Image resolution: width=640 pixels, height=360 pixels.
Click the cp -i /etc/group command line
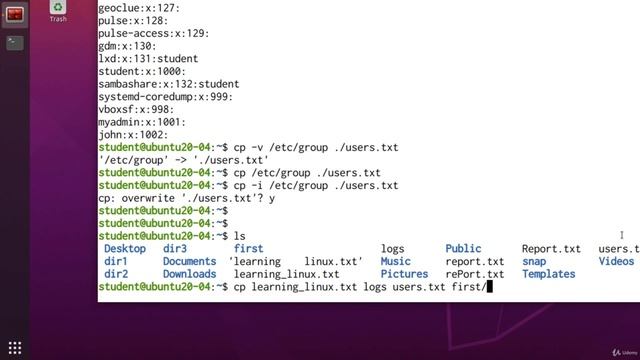pyautogui.click(x=248, y=185)
